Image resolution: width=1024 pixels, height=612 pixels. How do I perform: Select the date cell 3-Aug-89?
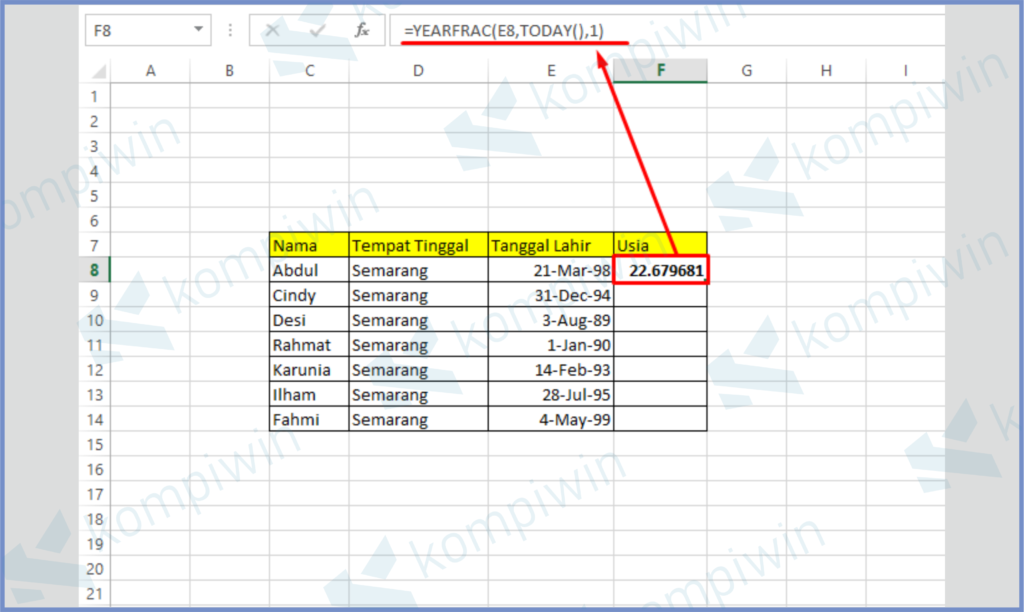click(550, 320)
